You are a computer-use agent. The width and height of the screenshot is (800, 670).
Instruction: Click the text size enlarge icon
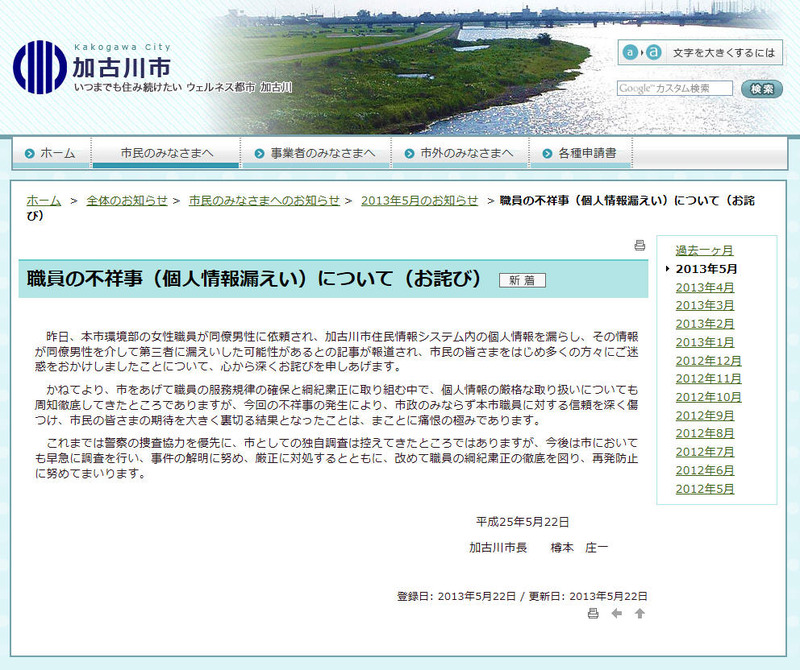click(x=641, y=52)
